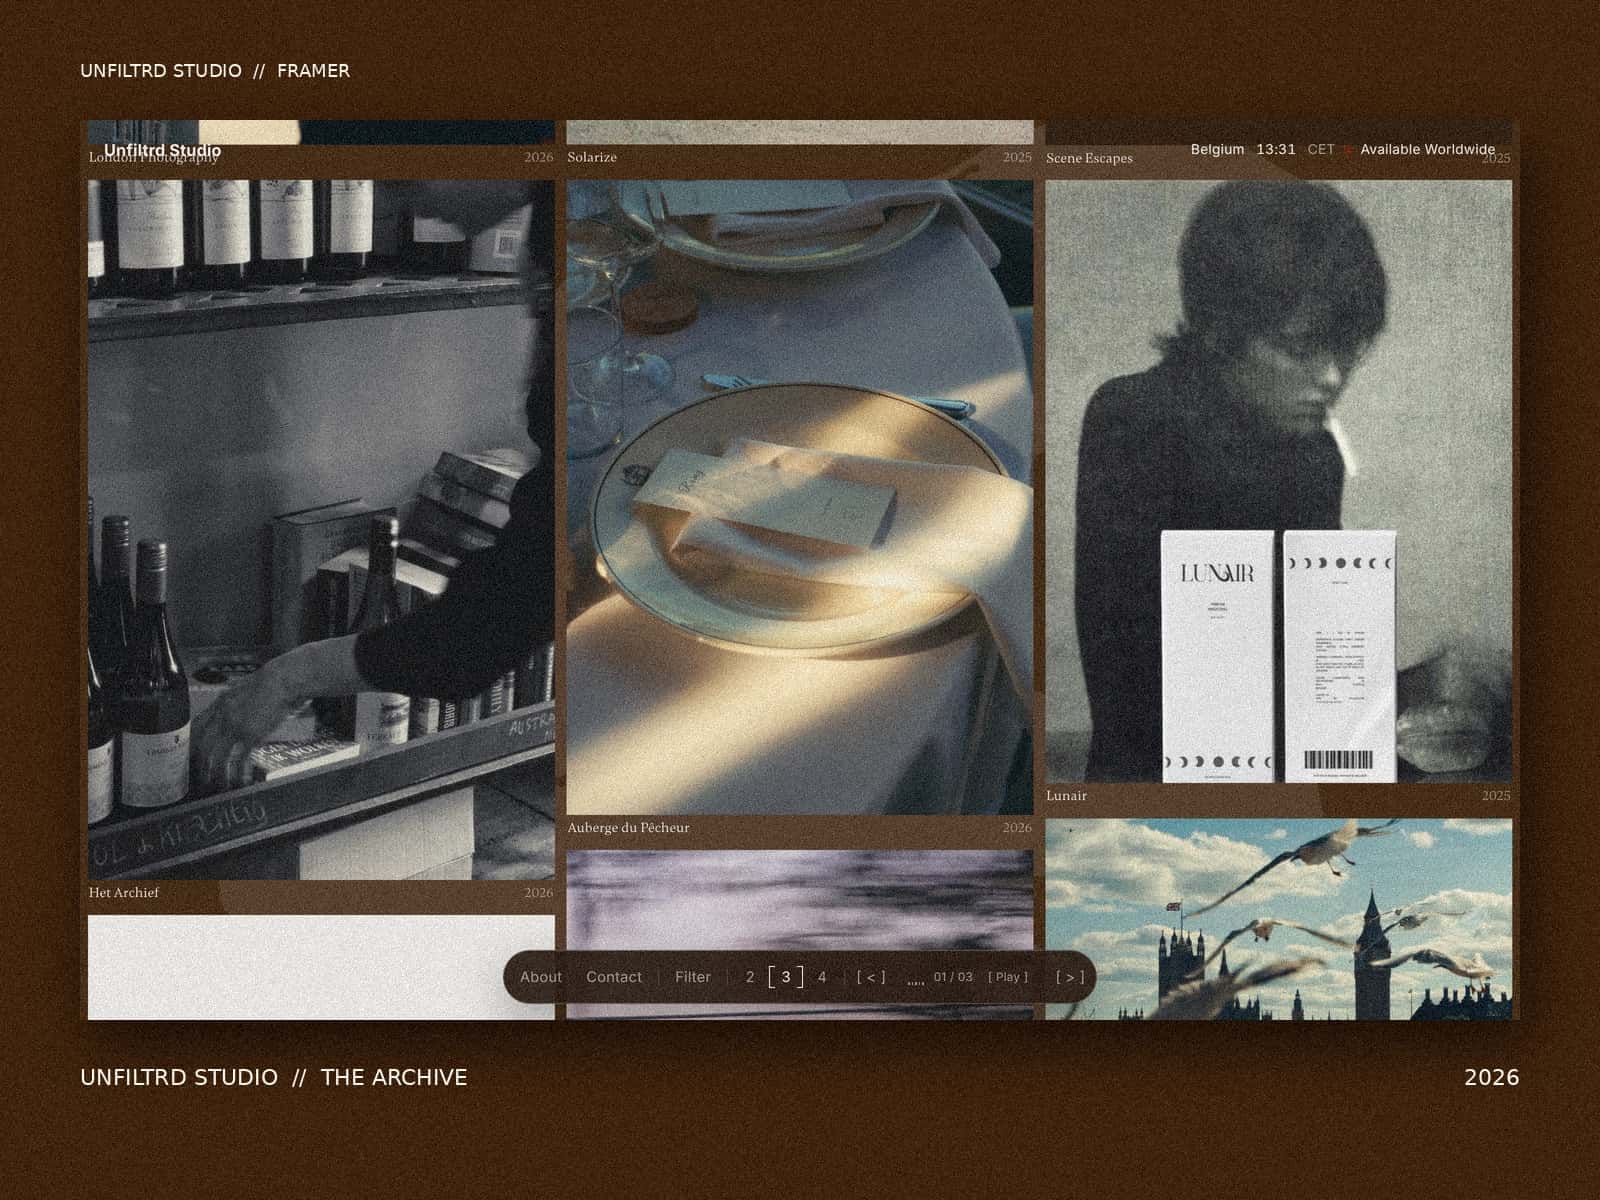This screenshot has height=1200, width=1600.
Task: Open the Contact link in bottom nav
Action: click(614, 977)
